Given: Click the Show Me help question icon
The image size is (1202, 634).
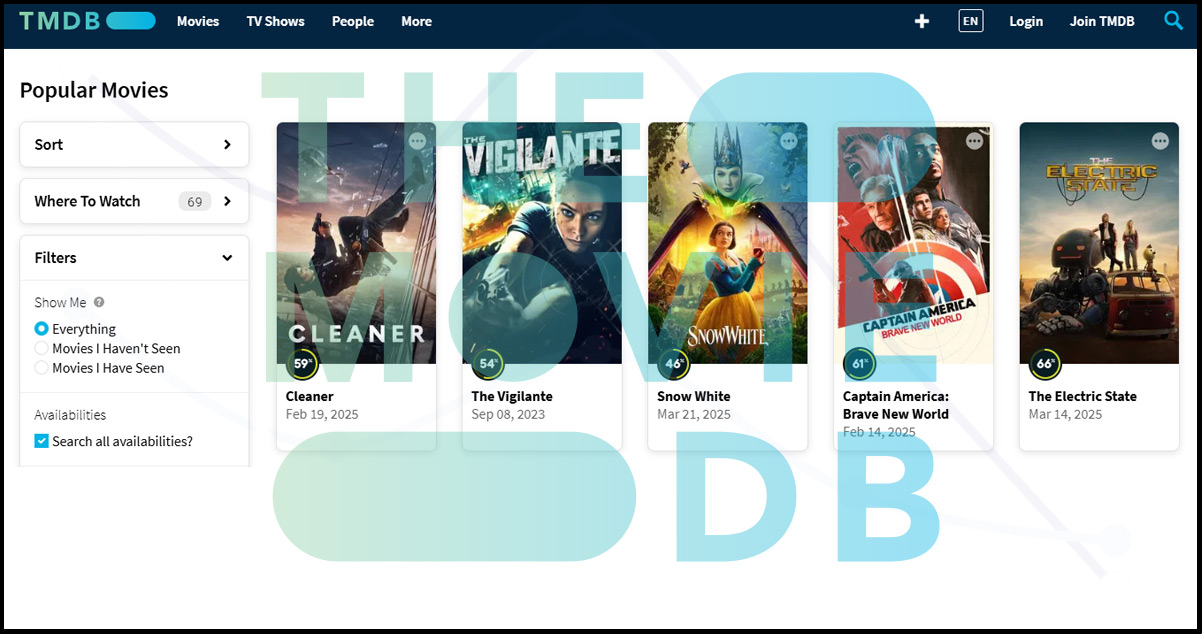Looking at the screenshot, I should click(99, 302).
